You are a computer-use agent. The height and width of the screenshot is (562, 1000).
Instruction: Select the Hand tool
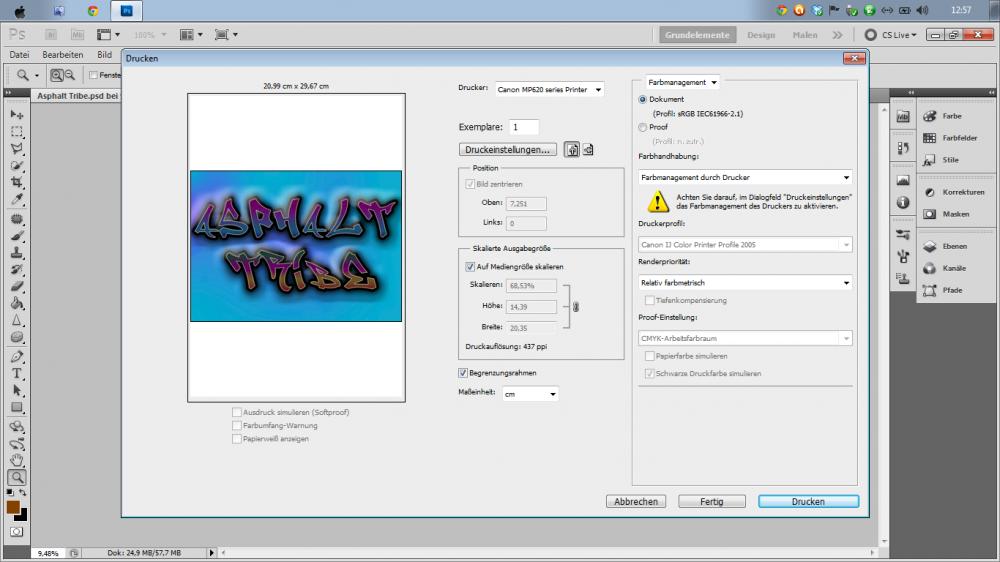(x=17, y=460)
